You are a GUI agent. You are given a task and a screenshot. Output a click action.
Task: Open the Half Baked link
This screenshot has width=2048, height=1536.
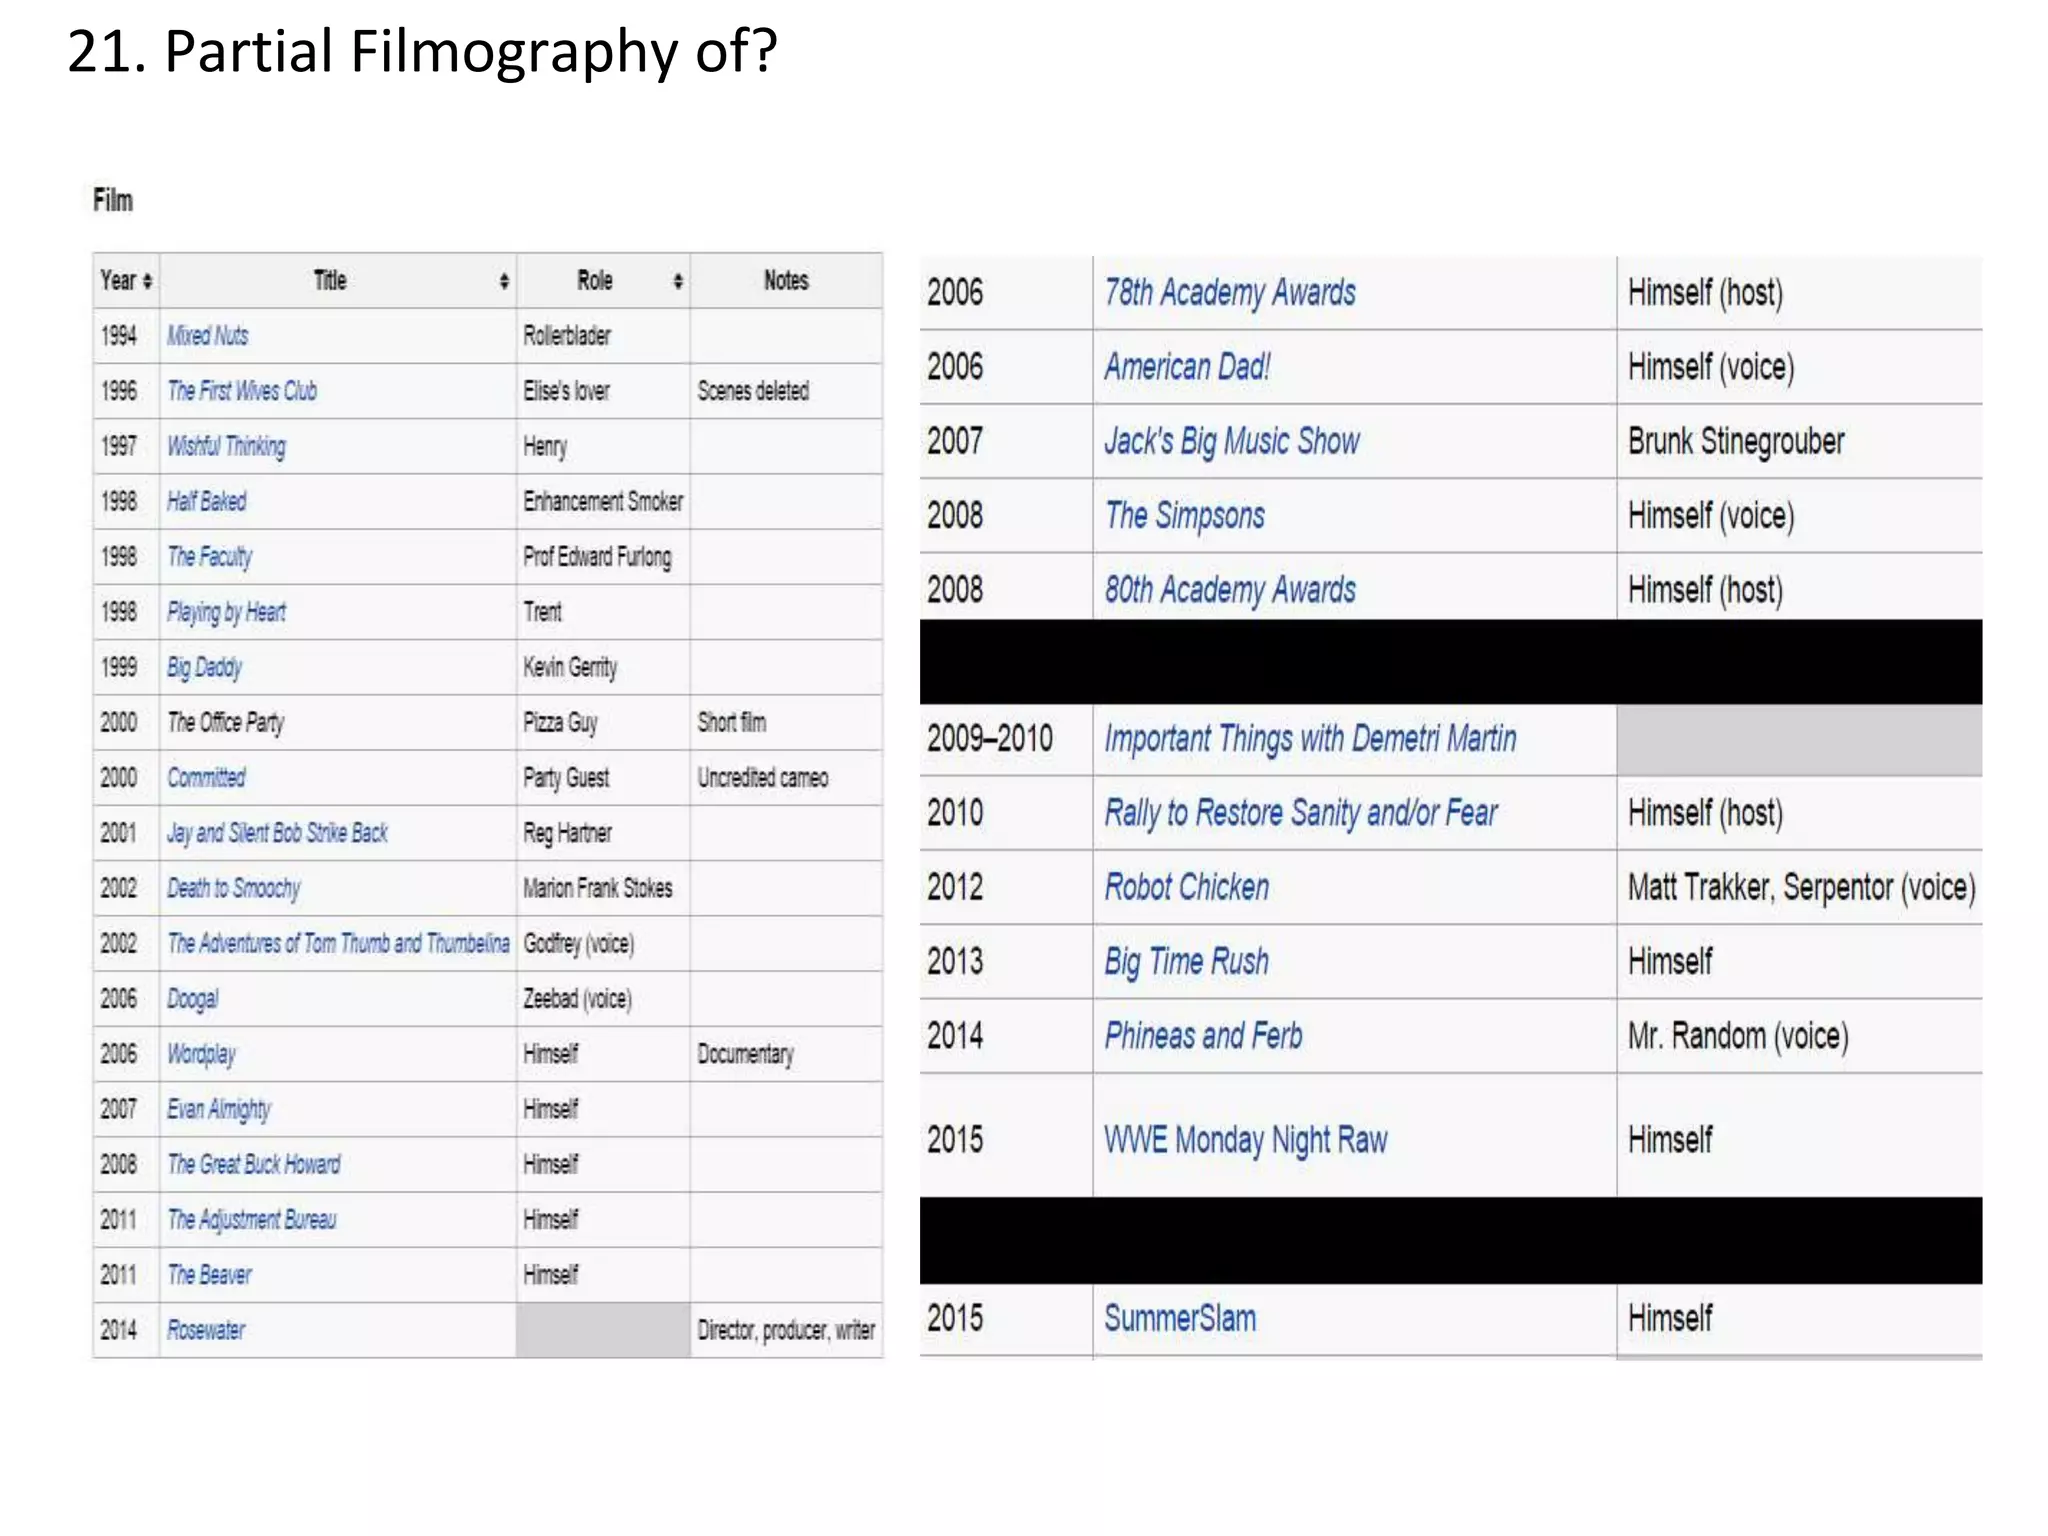click(x=207, y=501)
